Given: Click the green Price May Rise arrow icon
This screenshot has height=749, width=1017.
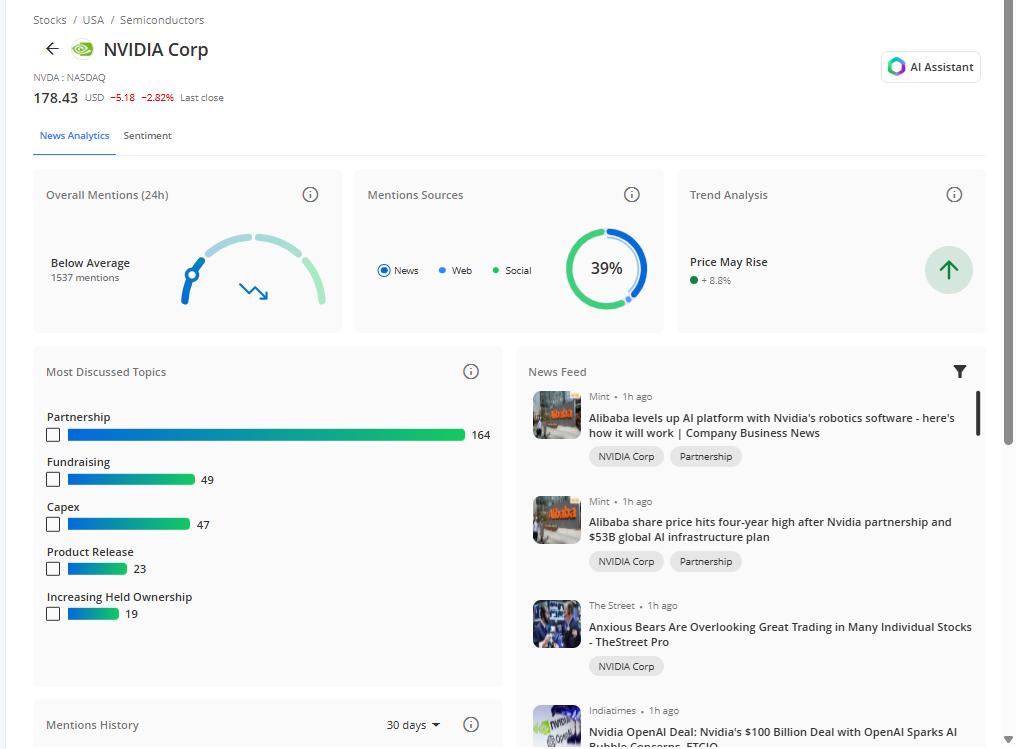Looking at the screenshot, I should pos(948,270).
